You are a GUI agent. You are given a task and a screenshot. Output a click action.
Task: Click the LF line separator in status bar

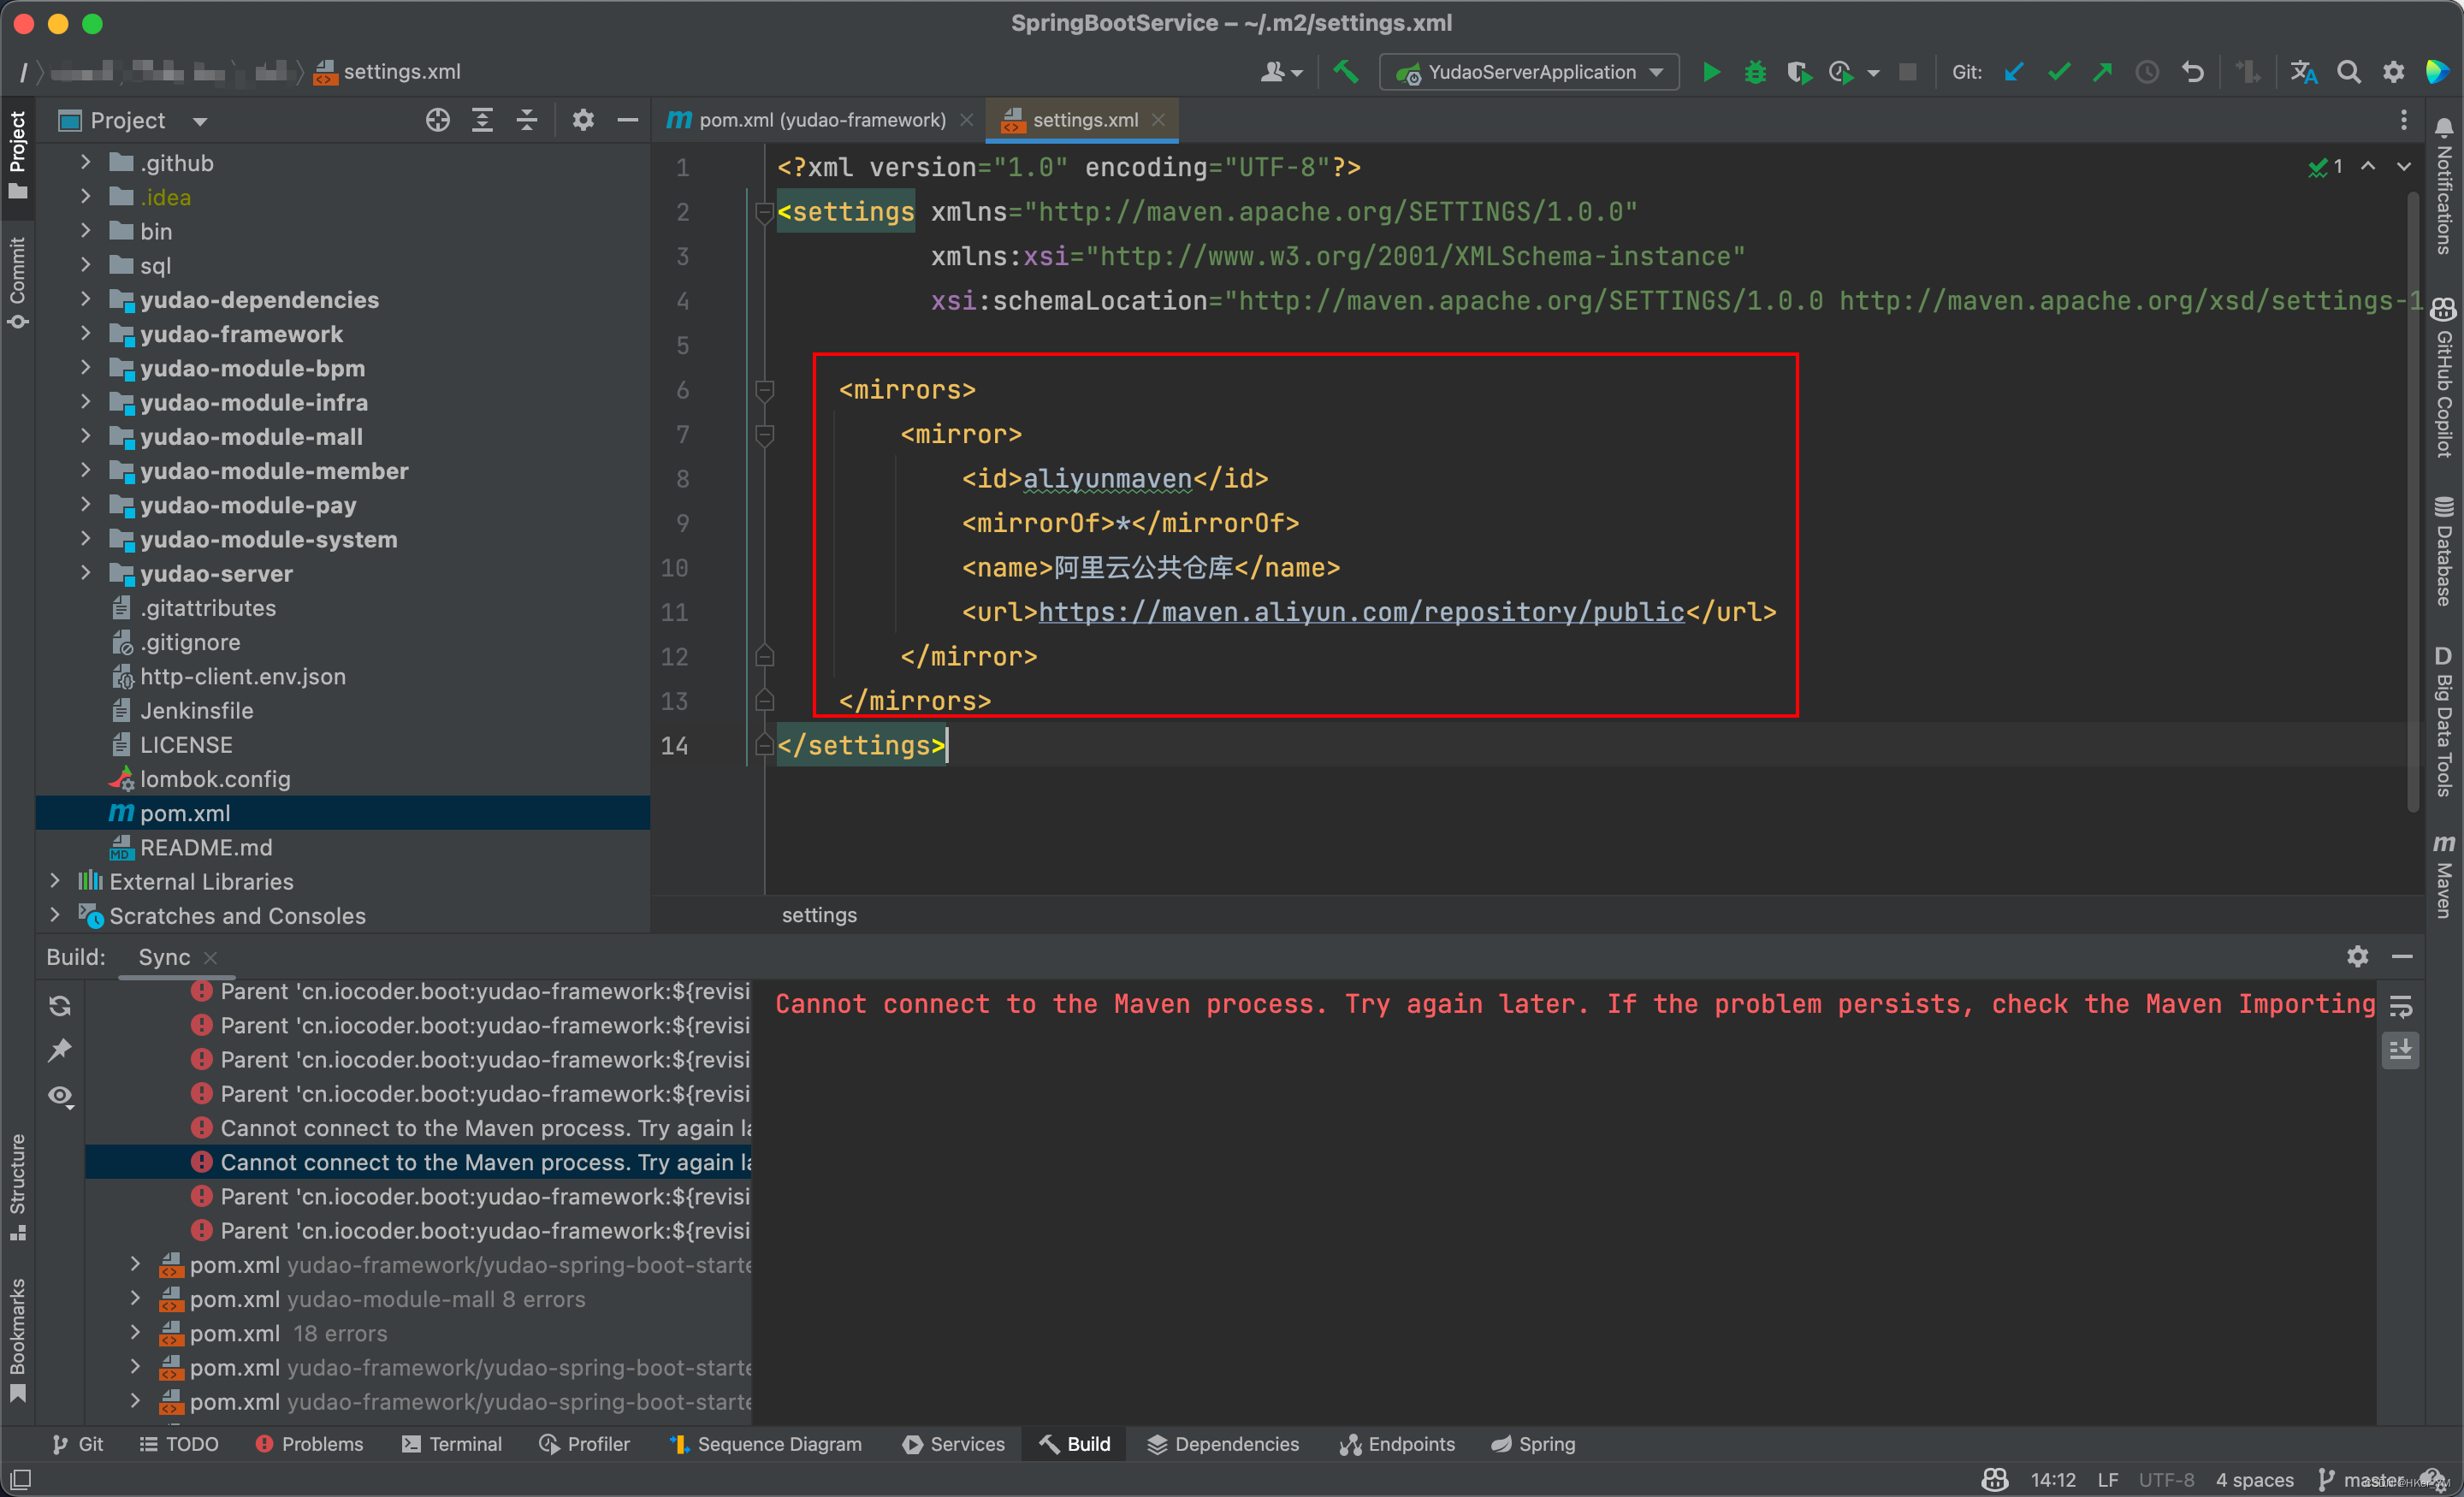[x=2108, y=1479]
